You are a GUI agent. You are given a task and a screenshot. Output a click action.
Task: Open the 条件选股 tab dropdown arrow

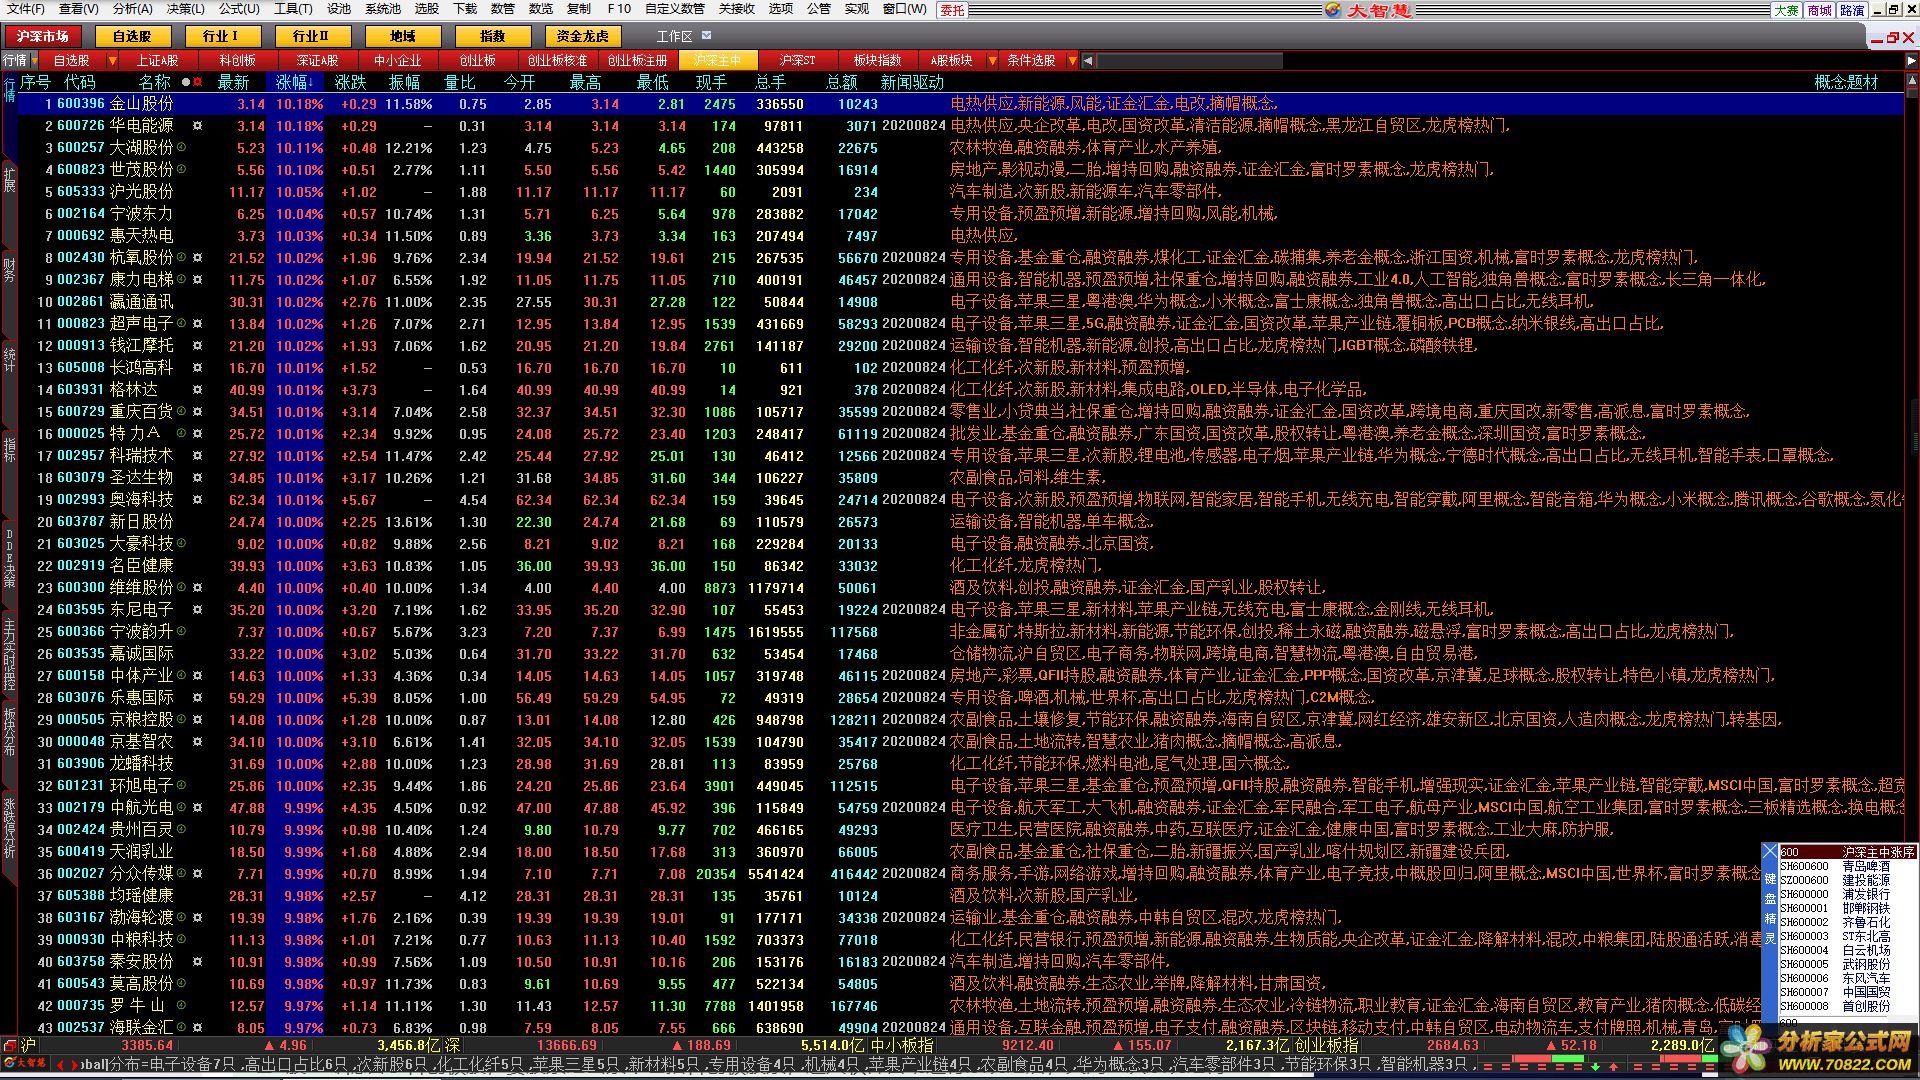[1073, 60]
